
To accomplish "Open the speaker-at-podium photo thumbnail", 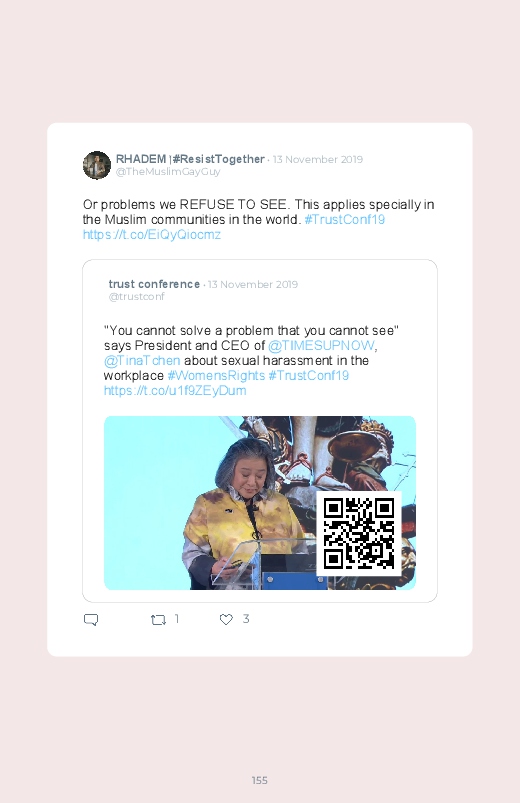I will (260, 503).
